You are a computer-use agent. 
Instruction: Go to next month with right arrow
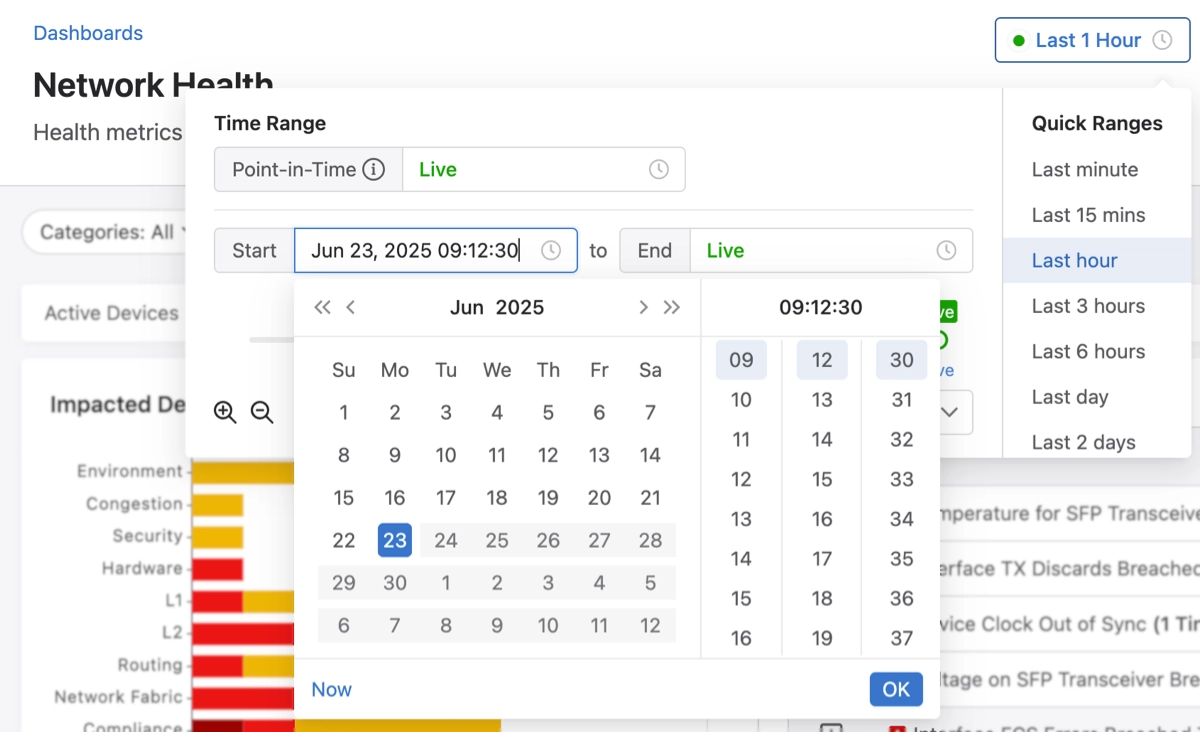[x=643, y=307]
